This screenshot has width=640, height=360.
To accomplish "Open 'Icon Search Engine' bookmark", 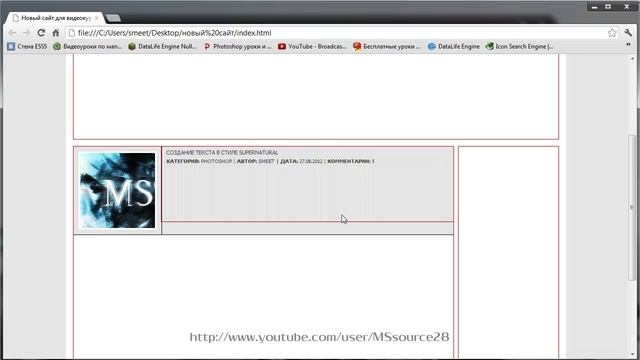I will 520,47.
